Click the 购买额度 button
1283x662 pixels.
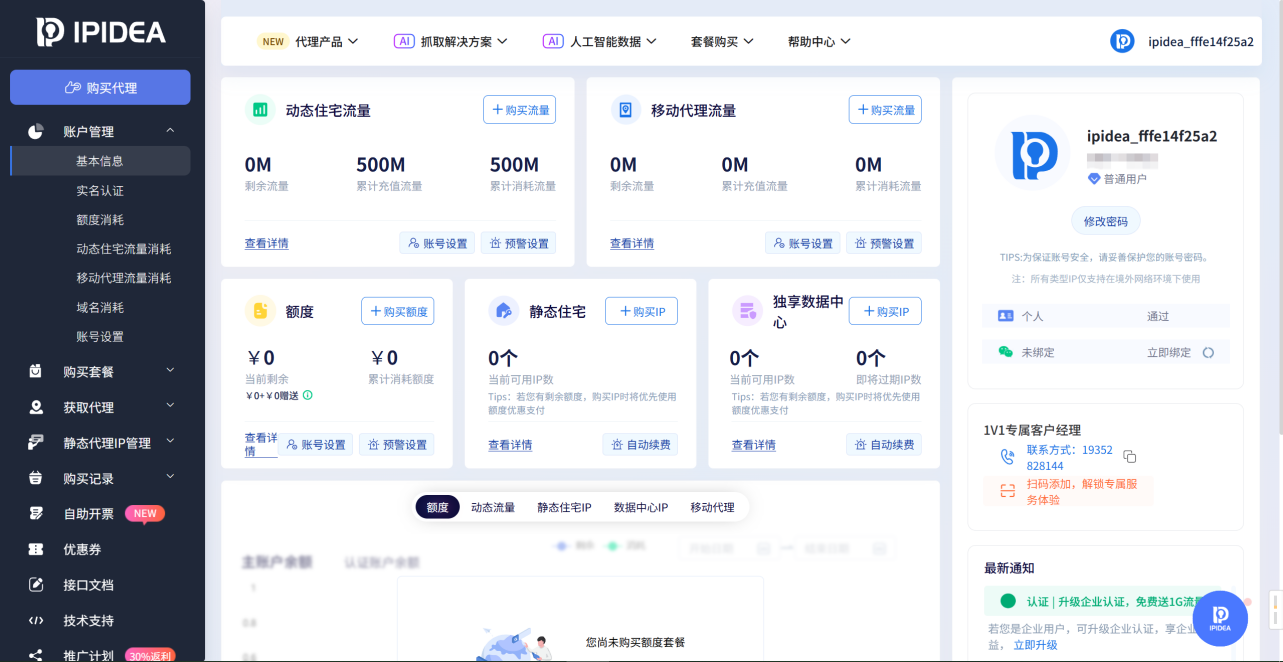pyautogui.click(x=398, y=311)
